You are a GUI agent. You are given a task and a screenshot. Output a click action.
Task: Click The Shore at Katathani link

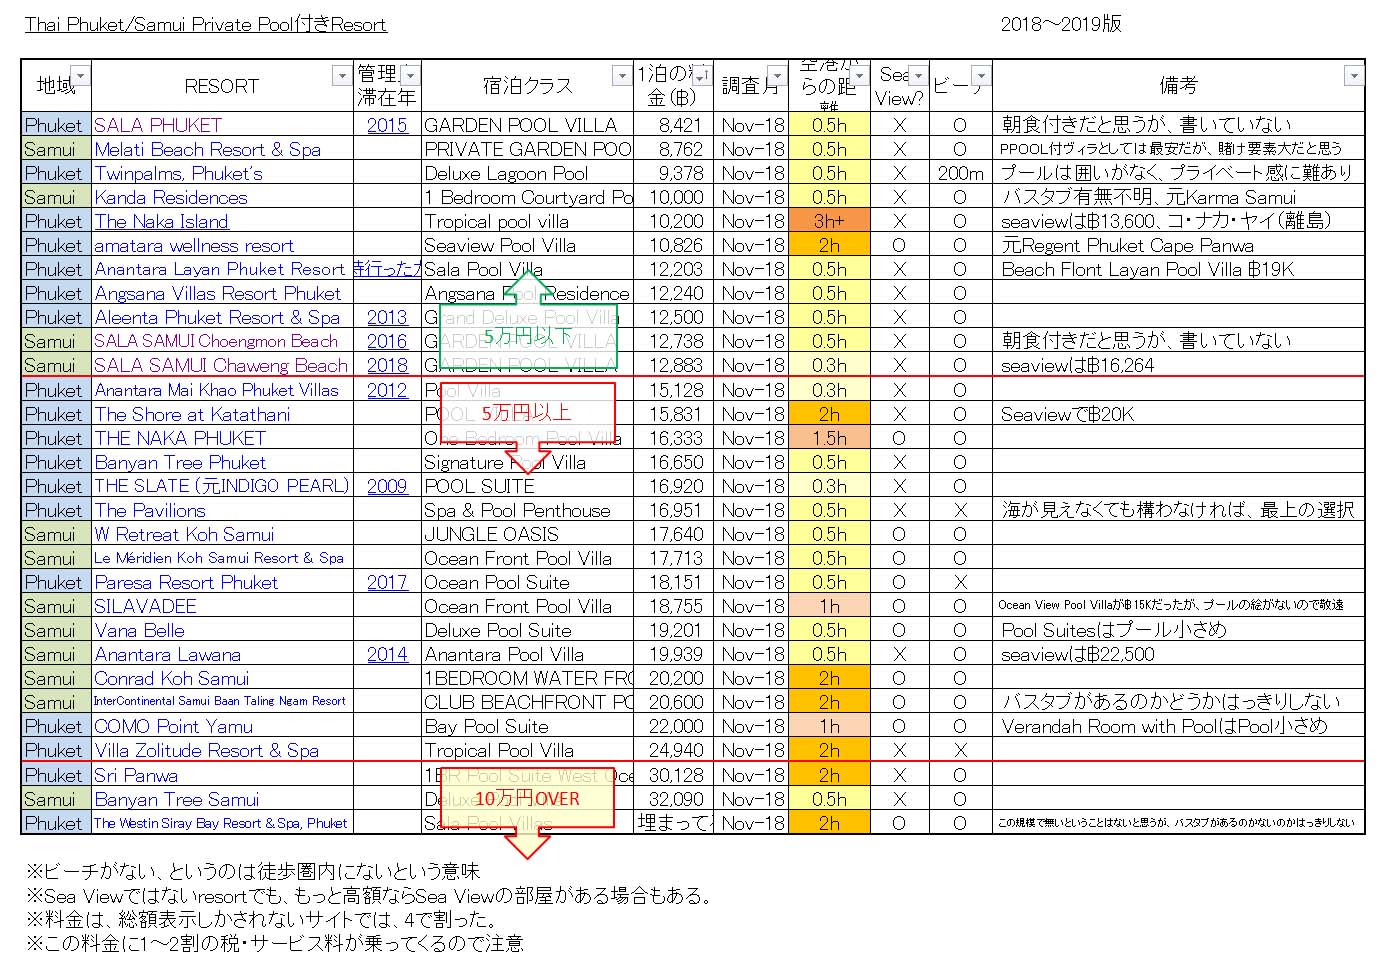(192, 414)
